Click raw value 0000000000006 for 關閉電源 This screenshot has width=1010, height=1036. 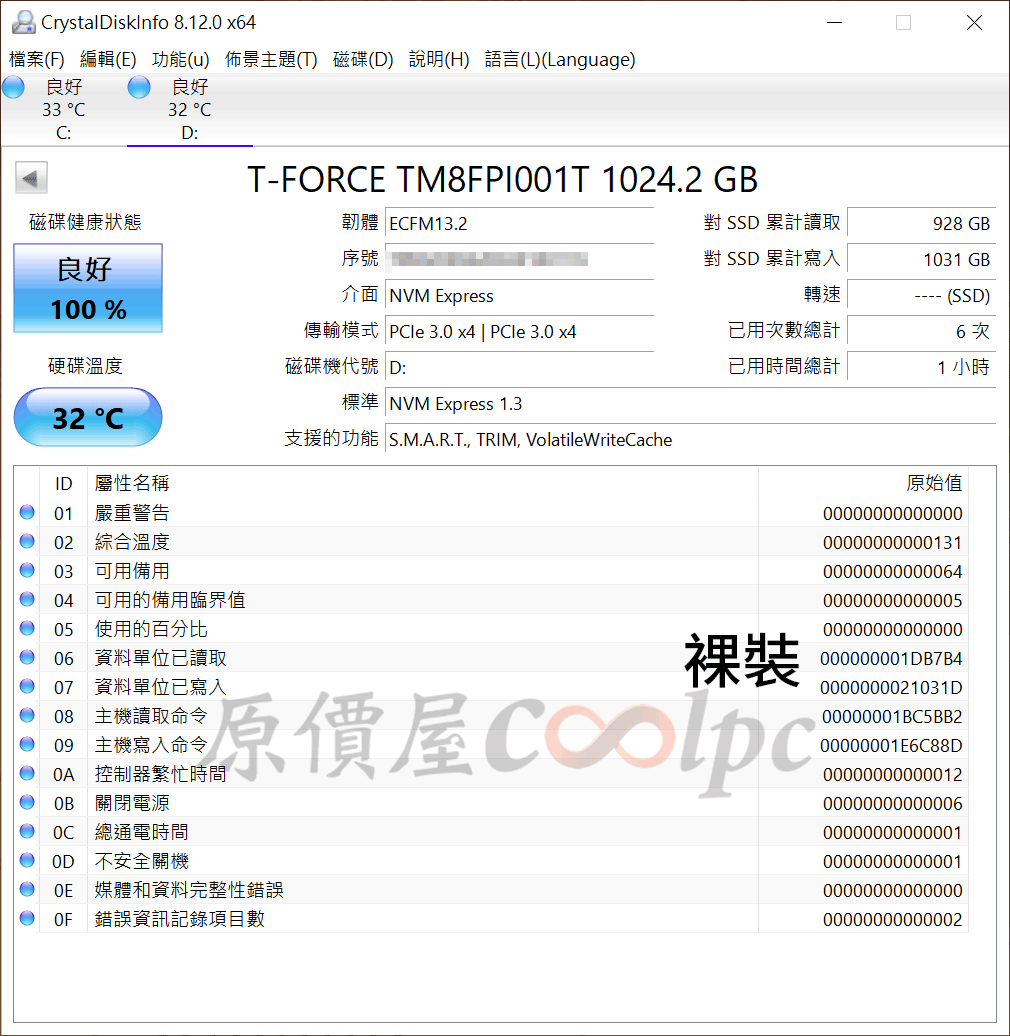(x=892, y=803)
